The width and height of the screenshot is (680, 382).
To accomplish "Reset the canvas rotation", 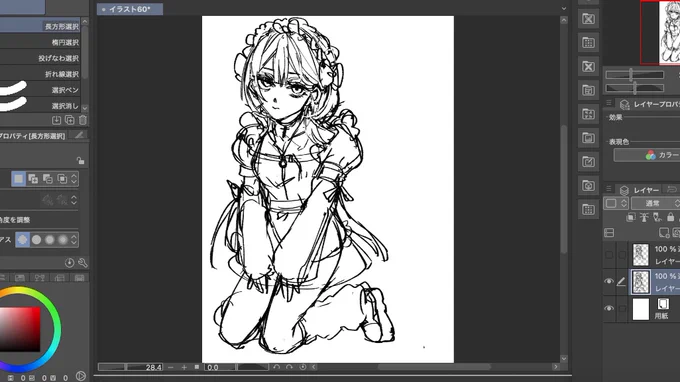I will [x=302, y=367].
